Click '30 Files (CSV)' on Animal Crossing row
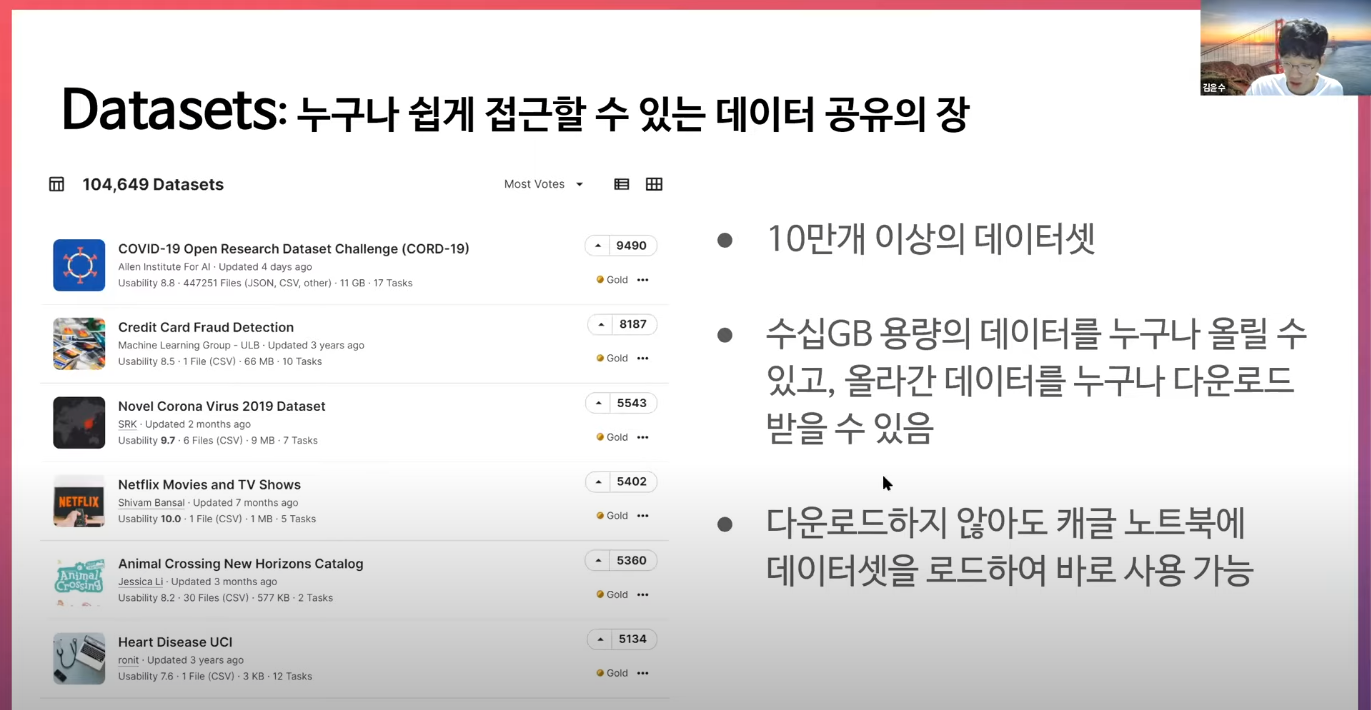The width and height of the screenshot is (1371, 710). point(215,598)
